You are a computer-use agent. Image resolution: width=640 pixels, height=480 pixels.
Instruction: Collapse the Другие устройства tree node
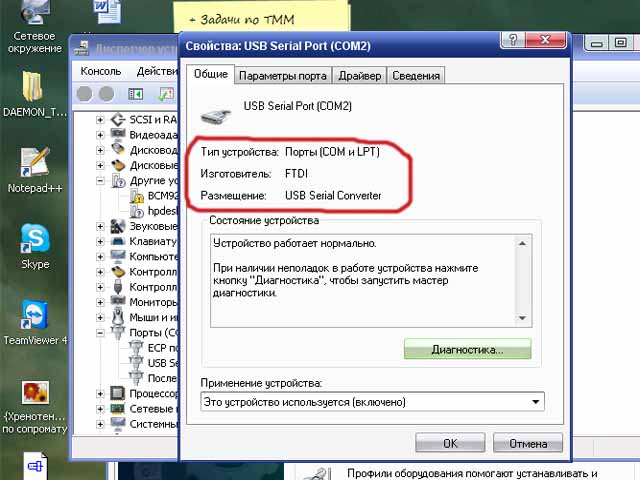pos(100,180)
